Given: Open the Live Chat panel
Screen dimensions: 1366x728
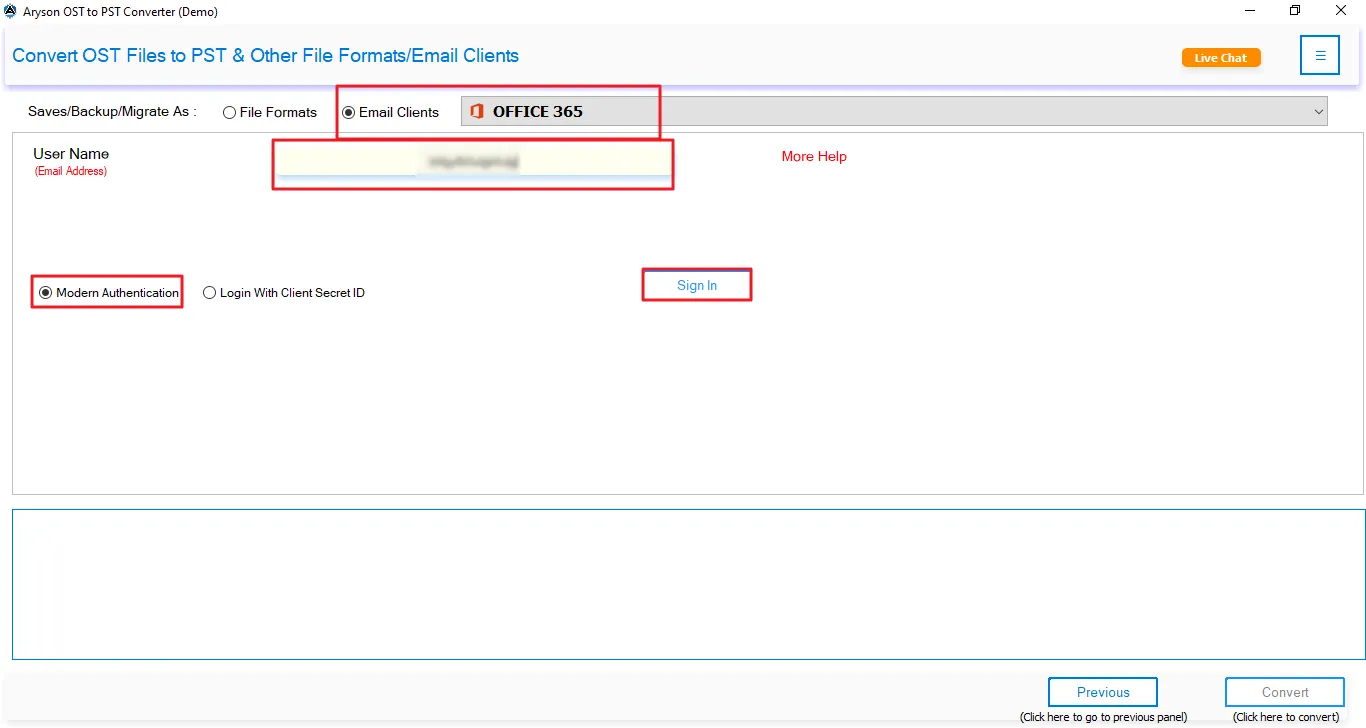Looking at the screenshot, I should (1220, 57).
